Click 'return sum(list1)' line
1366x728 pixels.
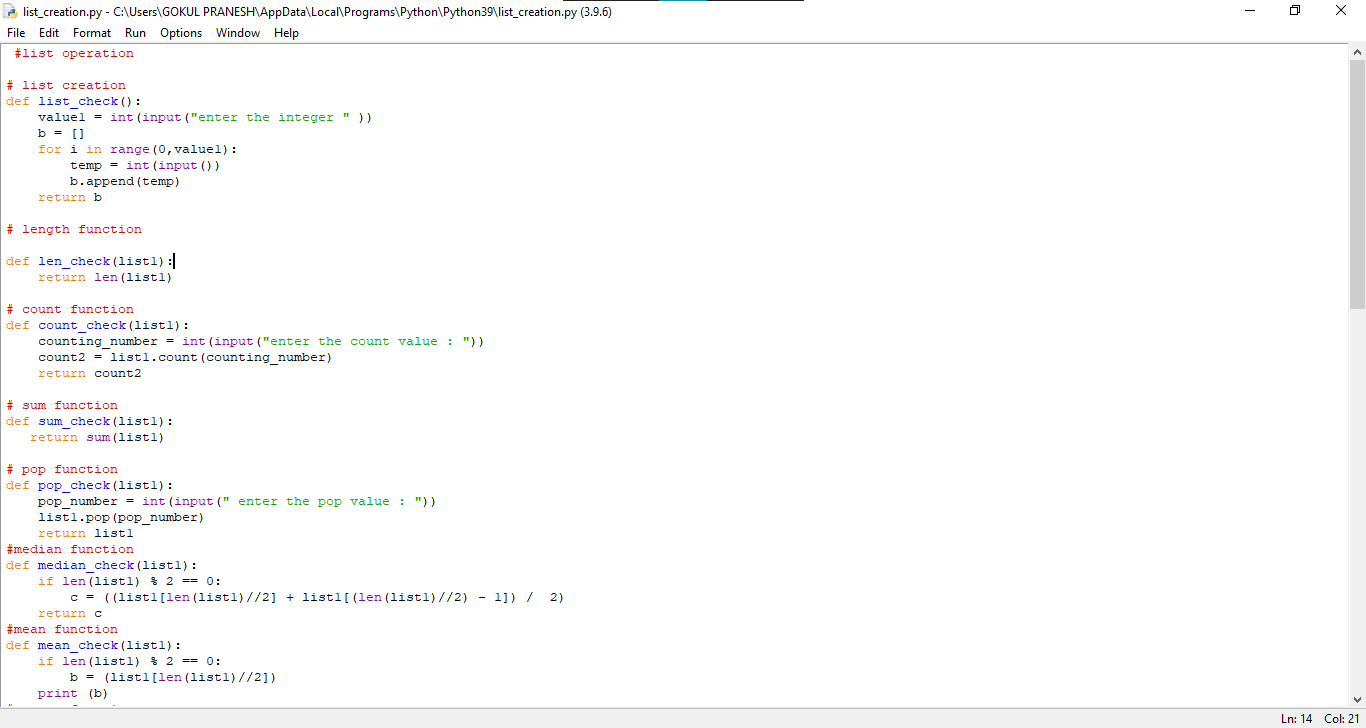[97, 437]
